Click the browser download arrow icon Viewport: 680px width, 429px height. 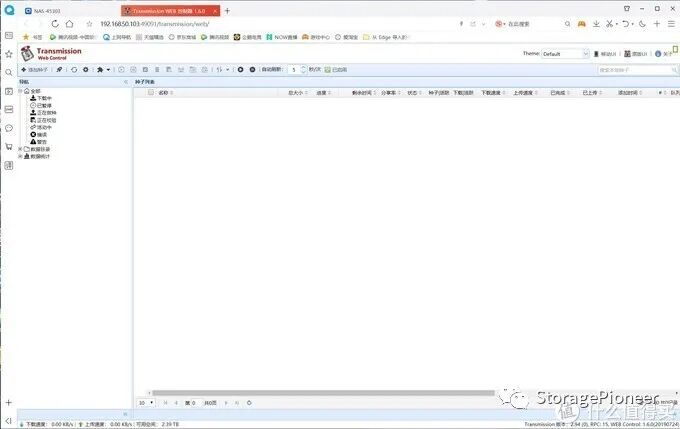pyautogui.click(x=596, y=24)
